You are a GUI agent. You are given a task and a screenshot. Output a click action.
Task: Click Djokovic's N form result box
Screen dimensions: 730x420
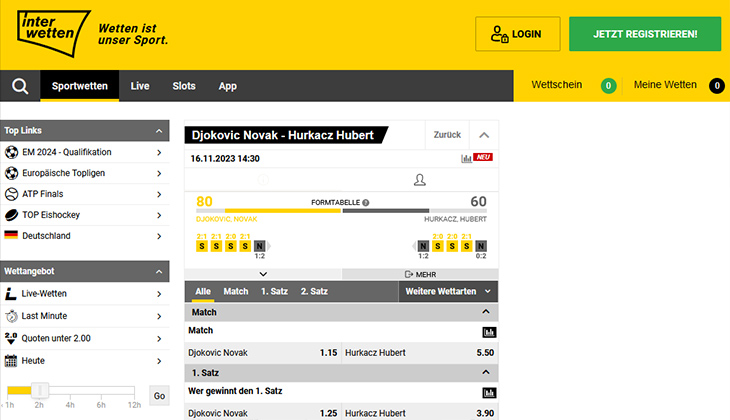tap(260, 246)
